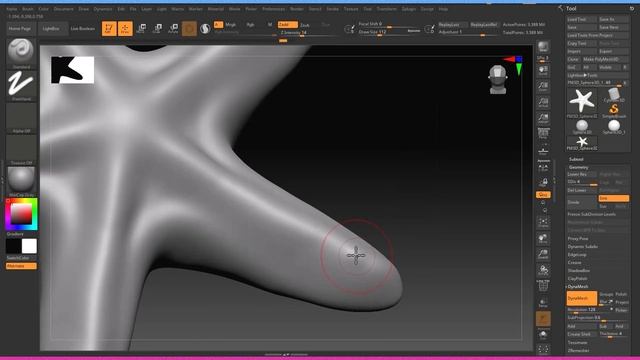Toggle the M material mode
640x360 pixels.
point(270,24)
